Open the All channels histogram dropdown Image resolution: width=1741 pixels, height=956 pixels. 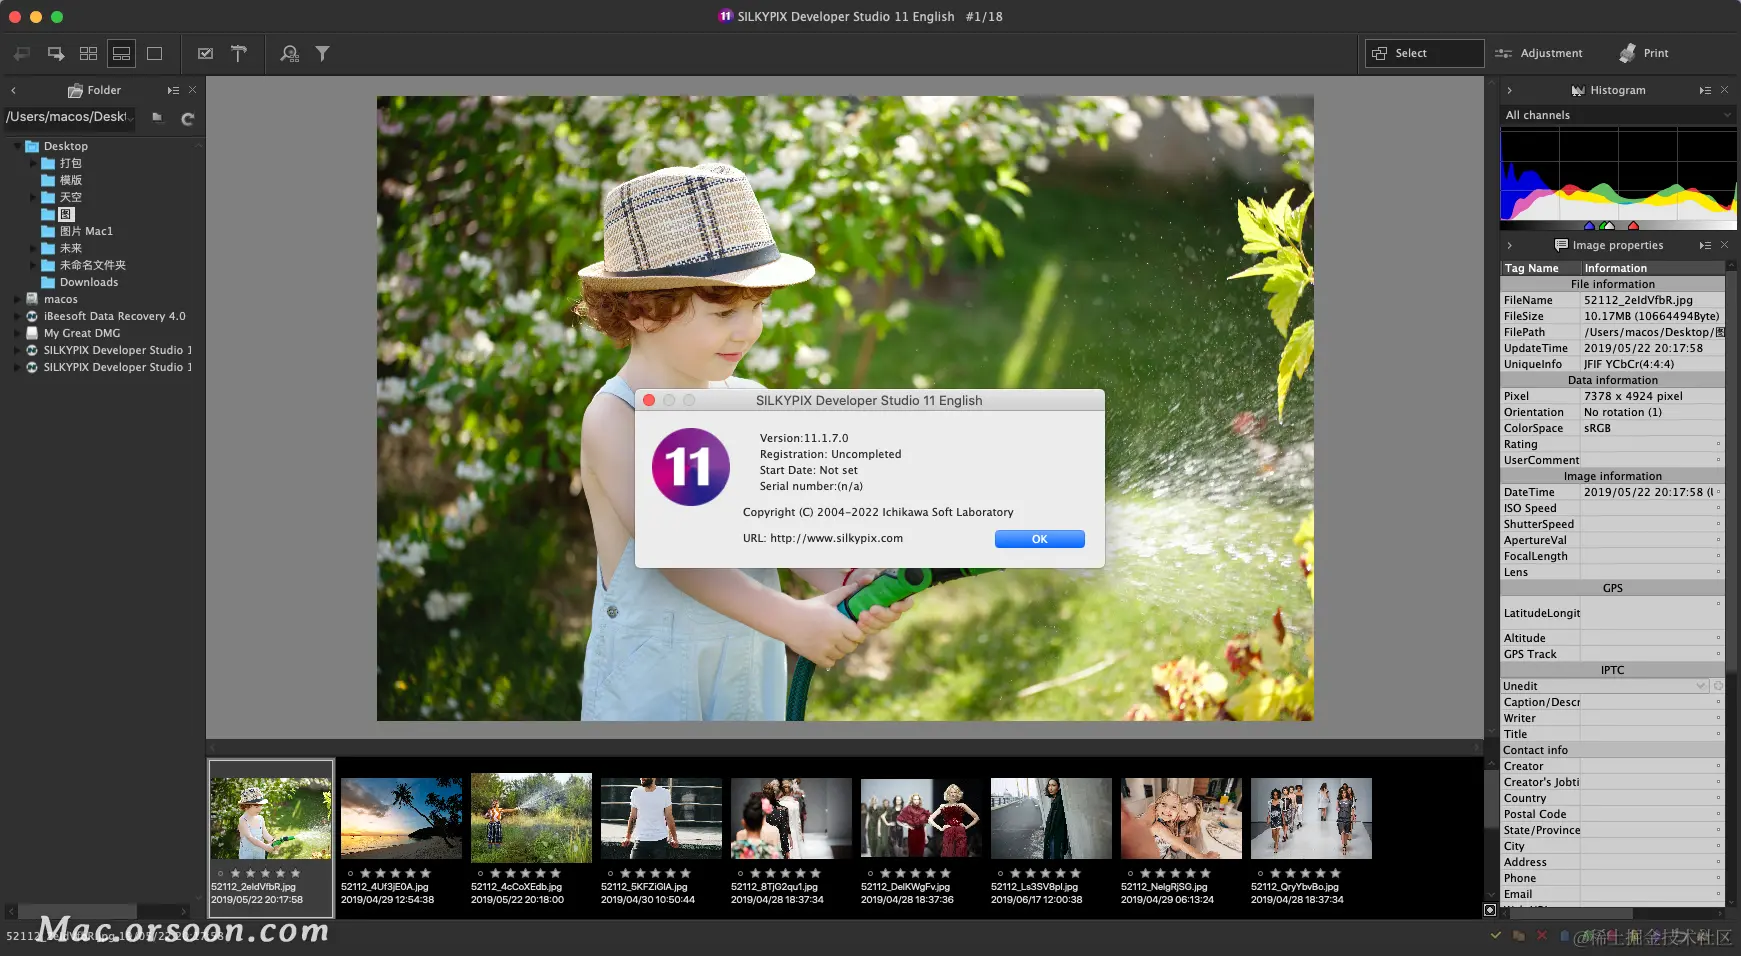pyautogui.click(x=1617, y=115)
